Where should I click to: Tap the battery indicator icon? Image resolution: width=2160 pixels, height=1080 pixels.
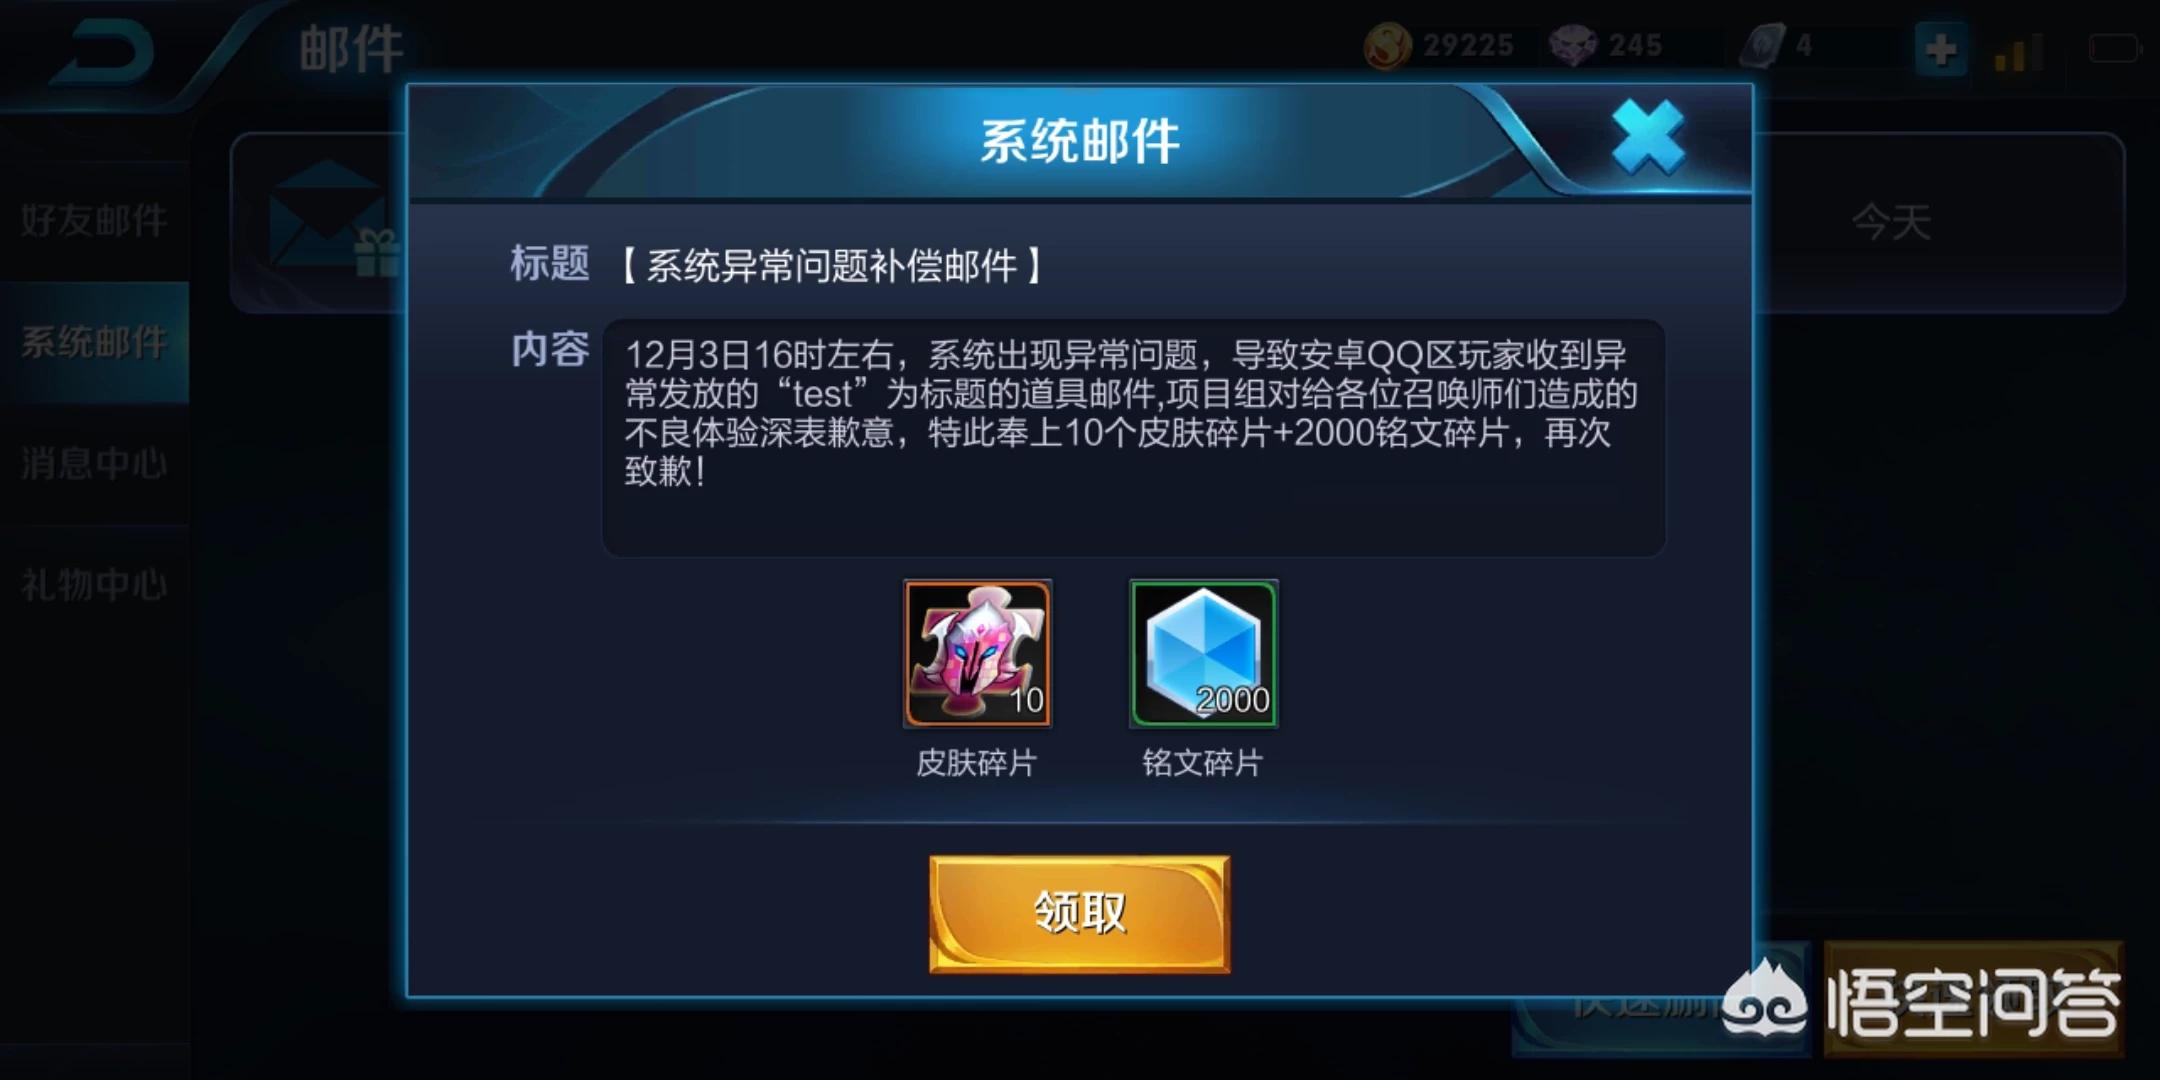[x=2114, y=48]
